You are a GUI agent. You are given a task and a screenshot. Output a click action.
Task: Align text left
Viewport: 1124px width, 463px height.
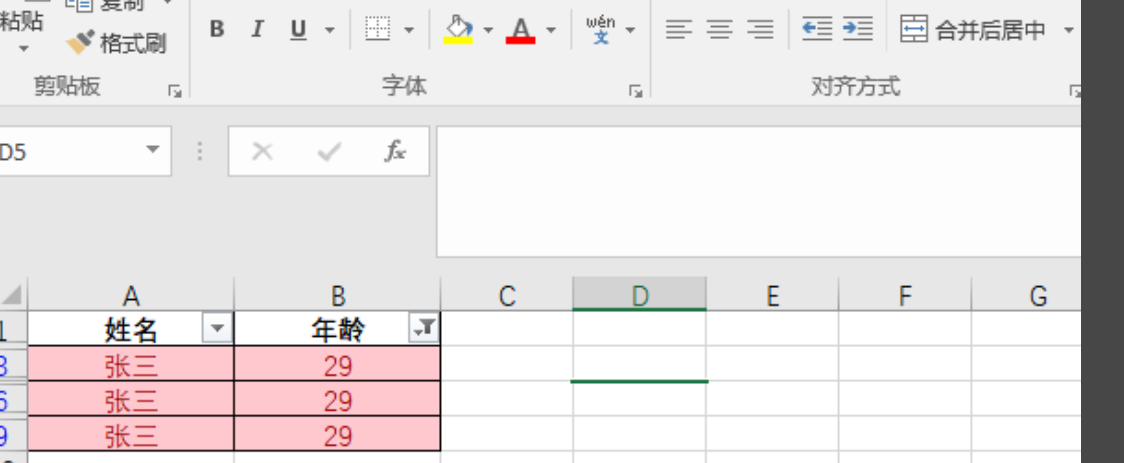click(679, 29)
